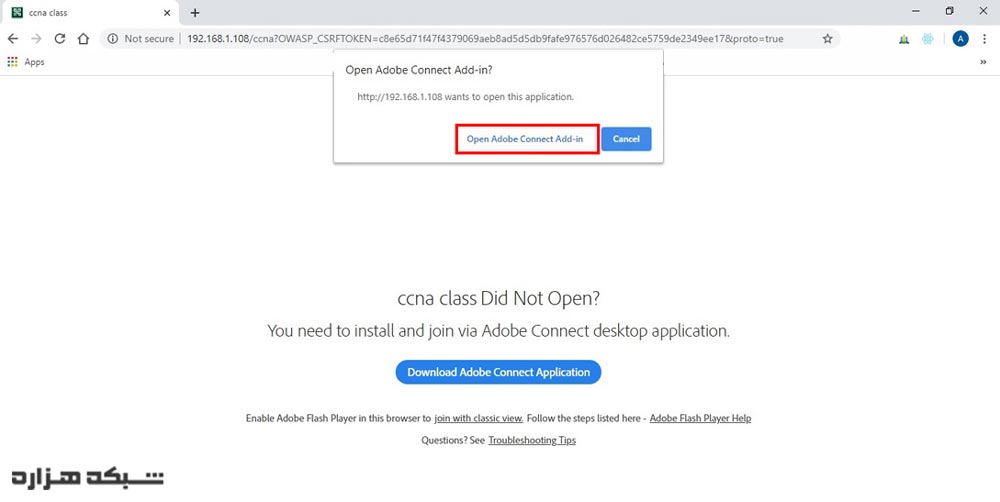Viewport: 1000px width, 502px height.
Task: Close the ccna class tab
Action: click(x=167, y=13)
